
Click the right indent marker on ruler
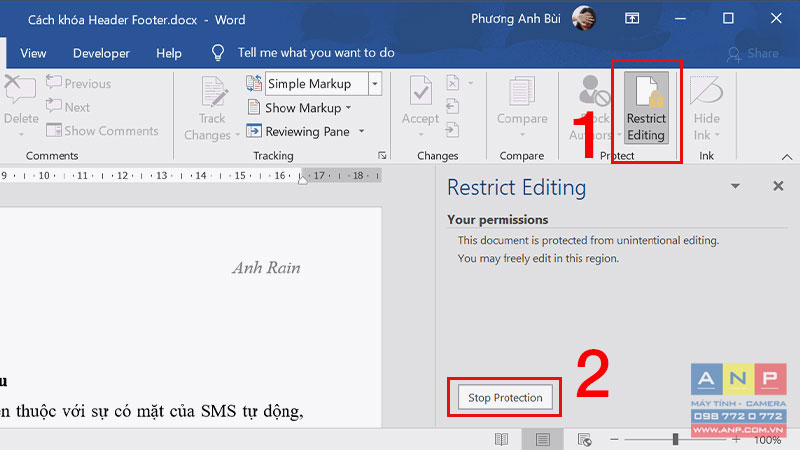coord(303,180)
